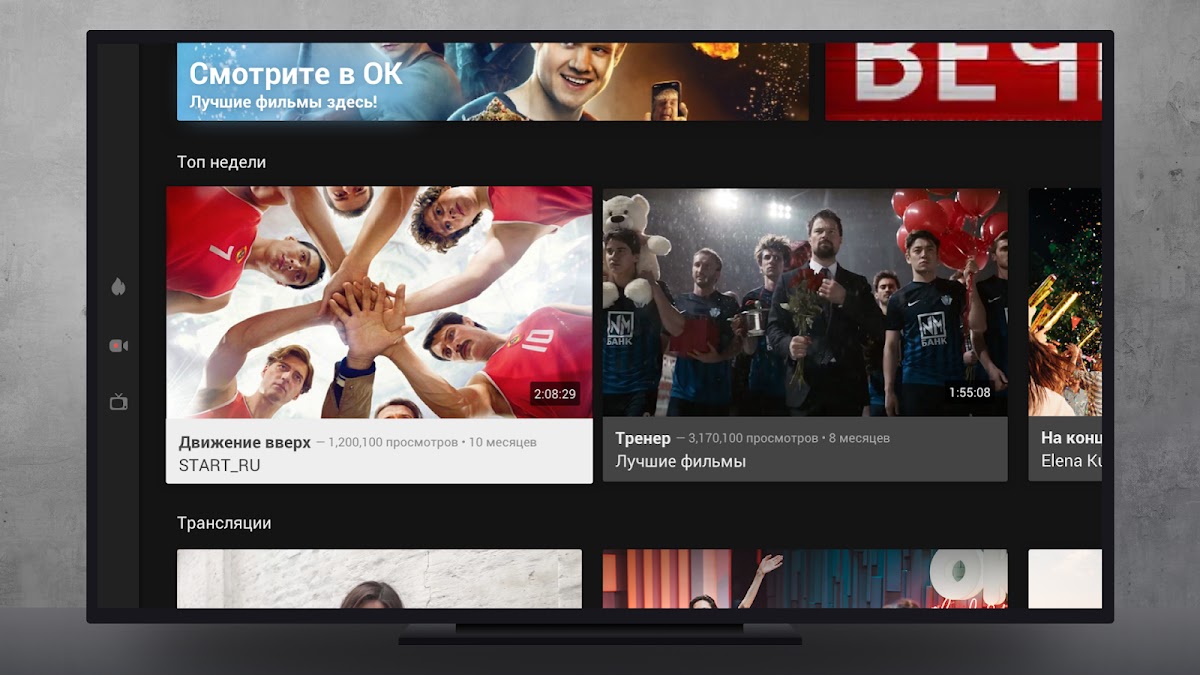This screenshot has width=1200, height=675.
Task: Open the partially visible third Топ недели thumbnail
Action: click(x=1065, y=302)
